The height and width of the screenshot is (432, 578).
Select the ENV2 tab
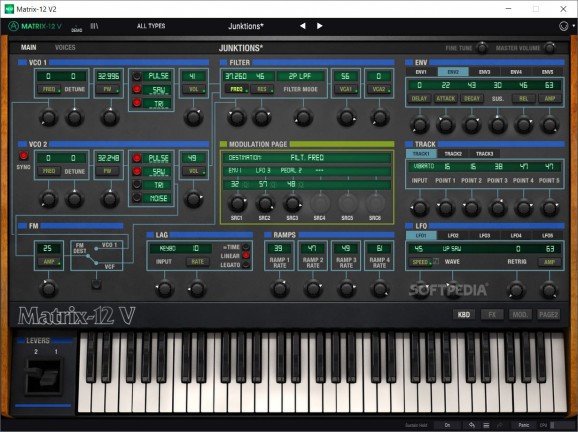pos(453,72)
